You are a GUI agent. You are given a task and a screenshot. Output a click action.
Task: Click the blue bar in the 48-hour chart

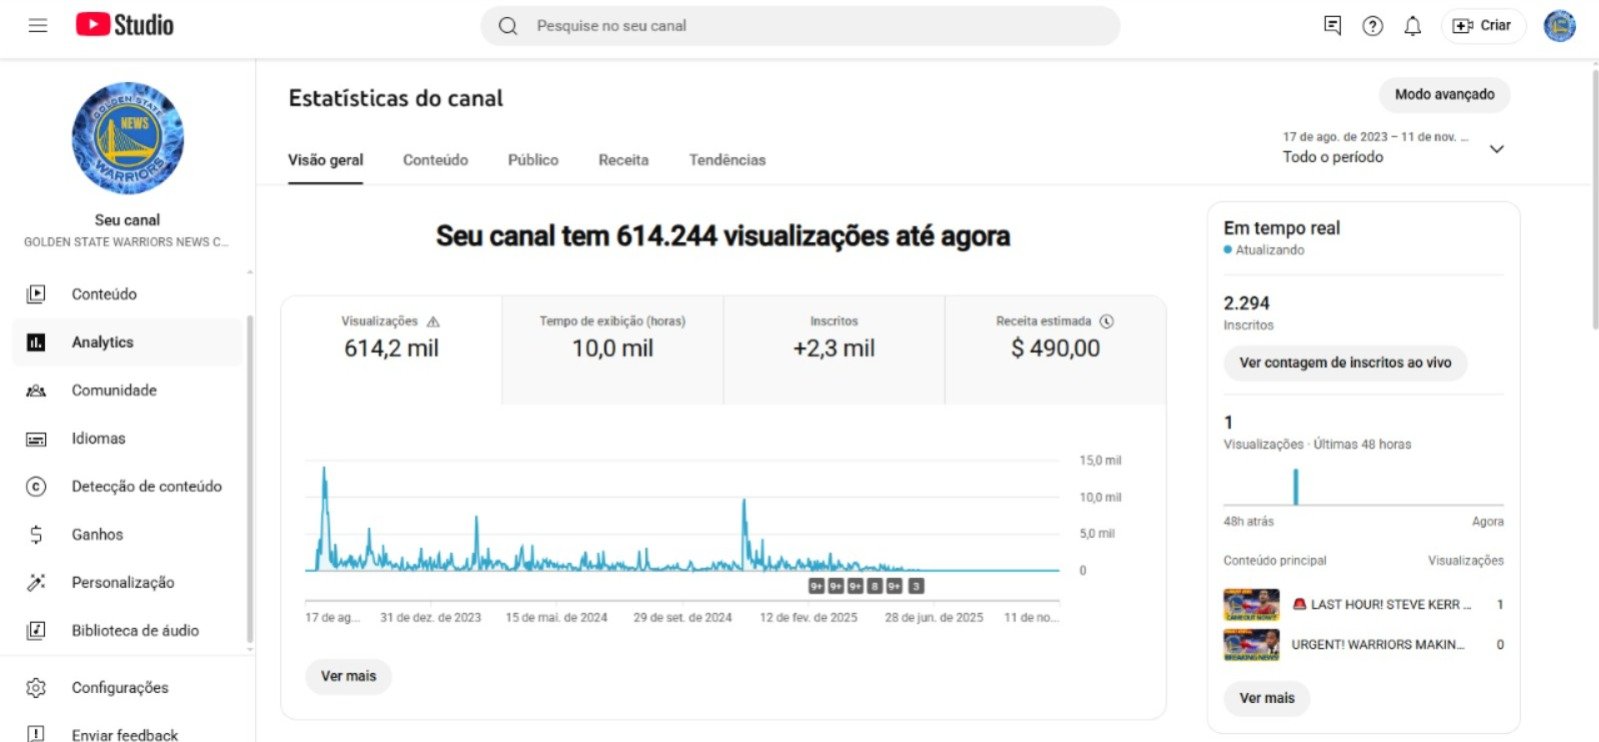[x=1295, y=486]
